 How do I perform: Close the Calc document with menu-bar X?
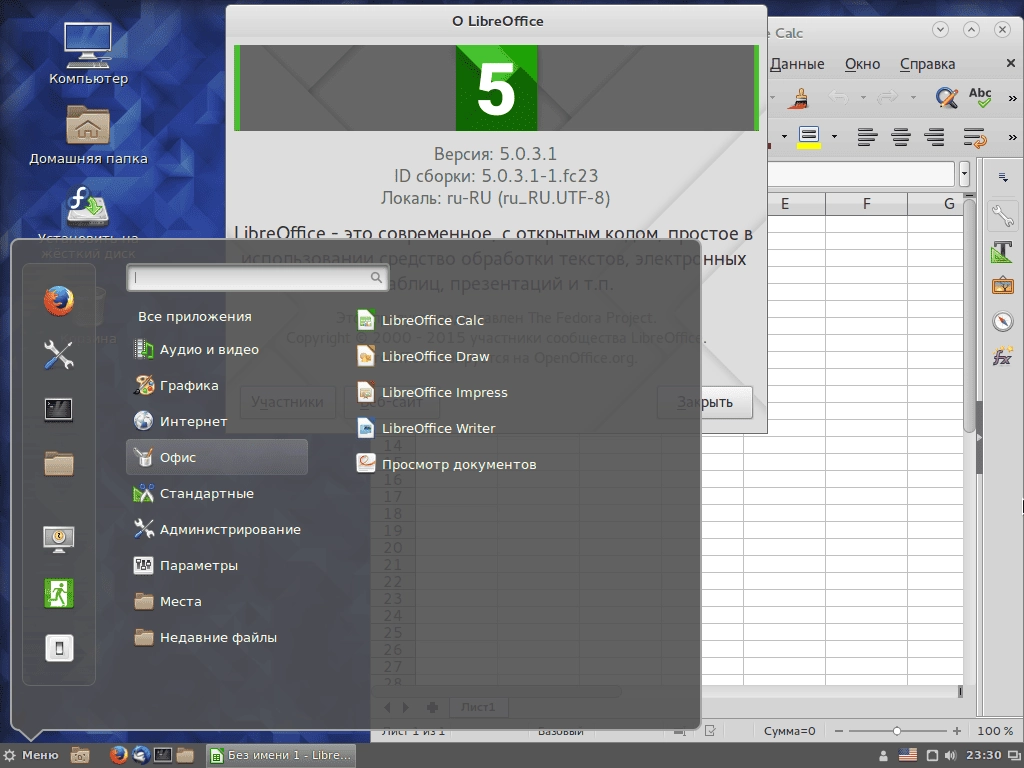pyautogui.click(x=1011, y=63)
